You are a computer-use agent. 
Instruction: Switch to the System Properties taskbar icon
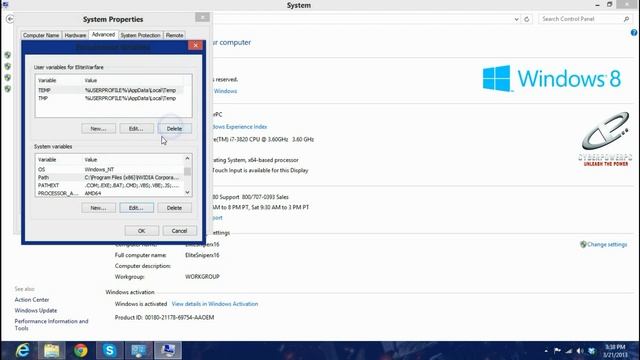tap(168, 351)
